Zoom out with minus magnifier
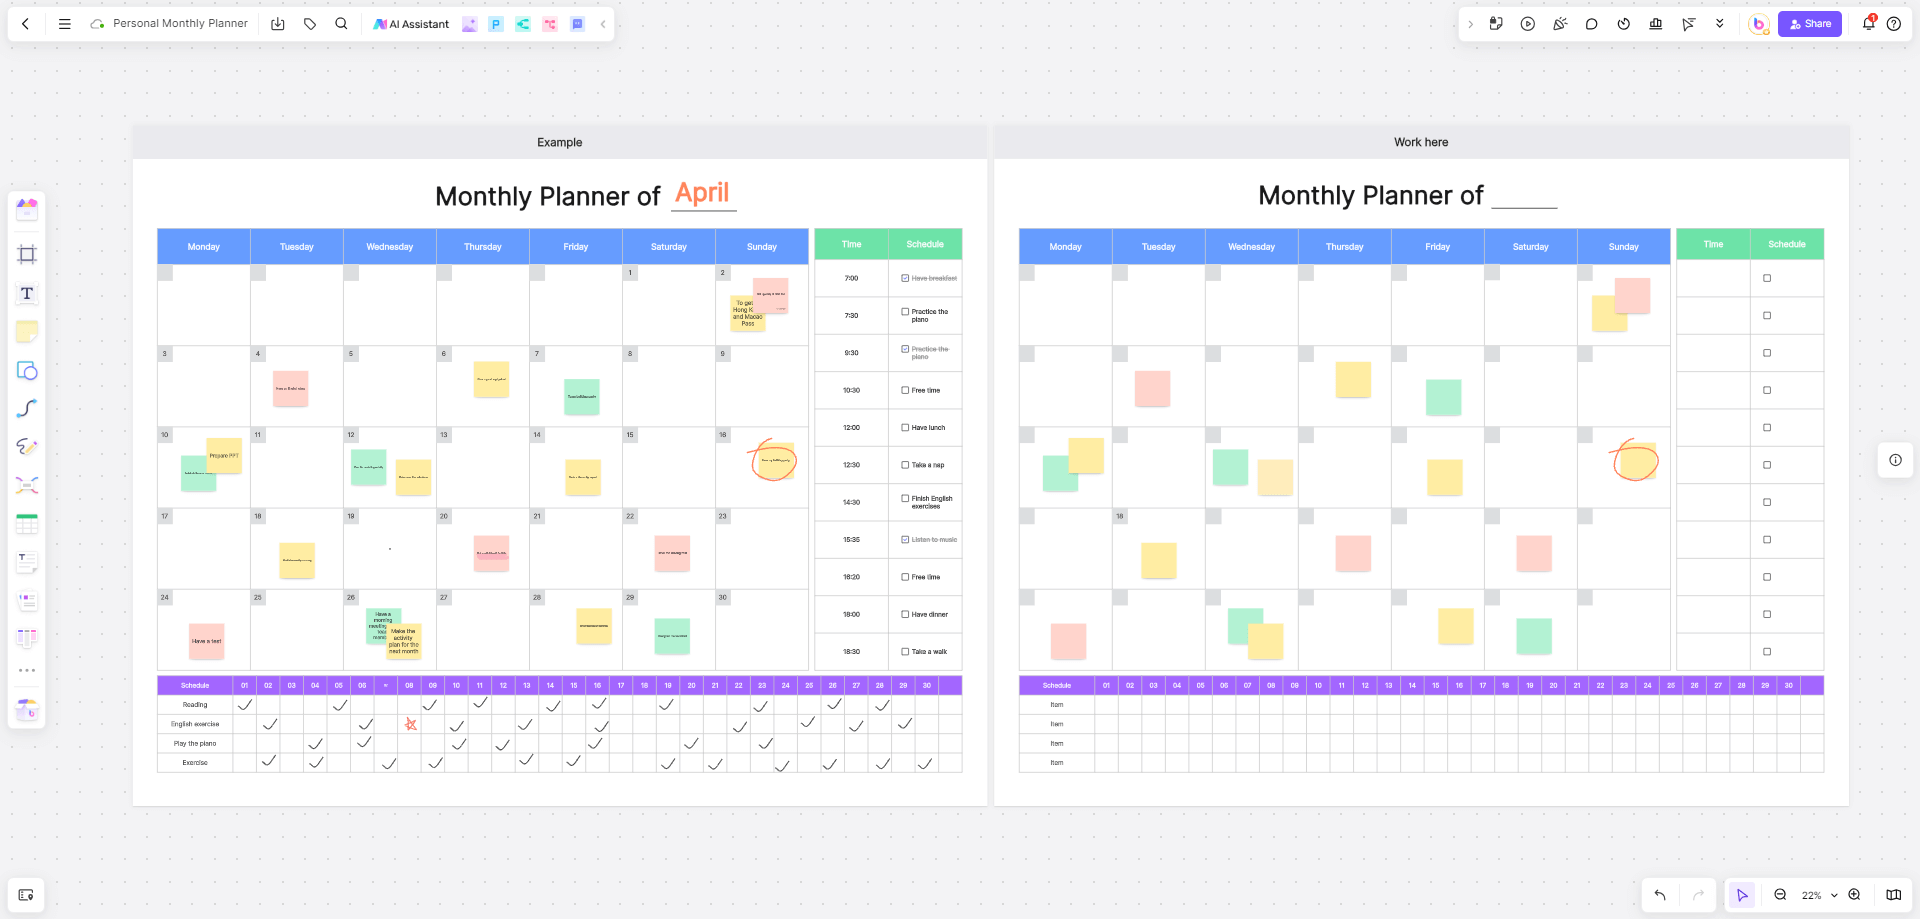This screenshot has height=919, width=1920. pyautogui.click(x=1780, y=895)
